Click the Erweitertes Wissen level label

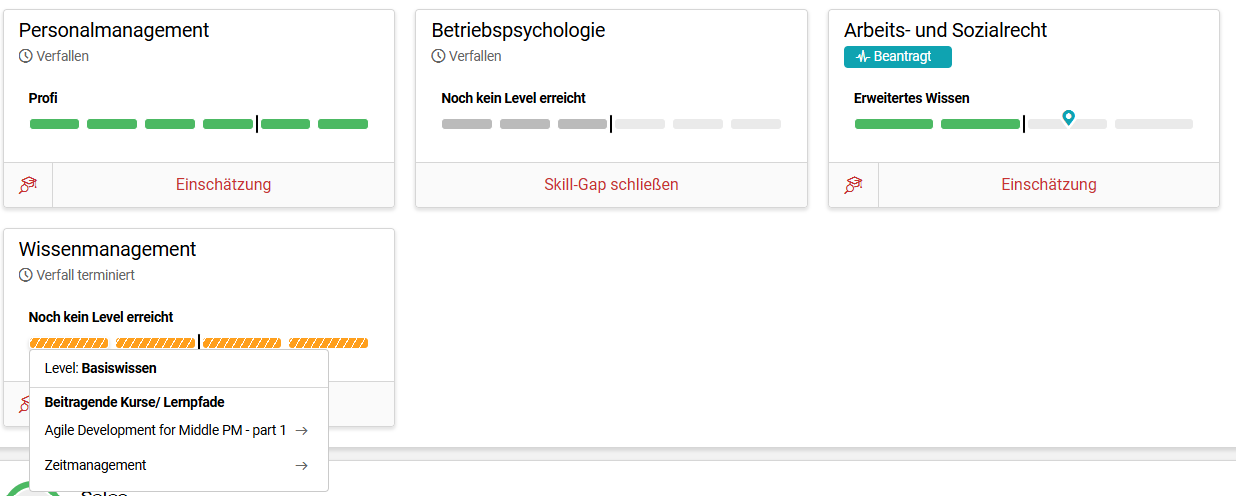pos(912,98)
